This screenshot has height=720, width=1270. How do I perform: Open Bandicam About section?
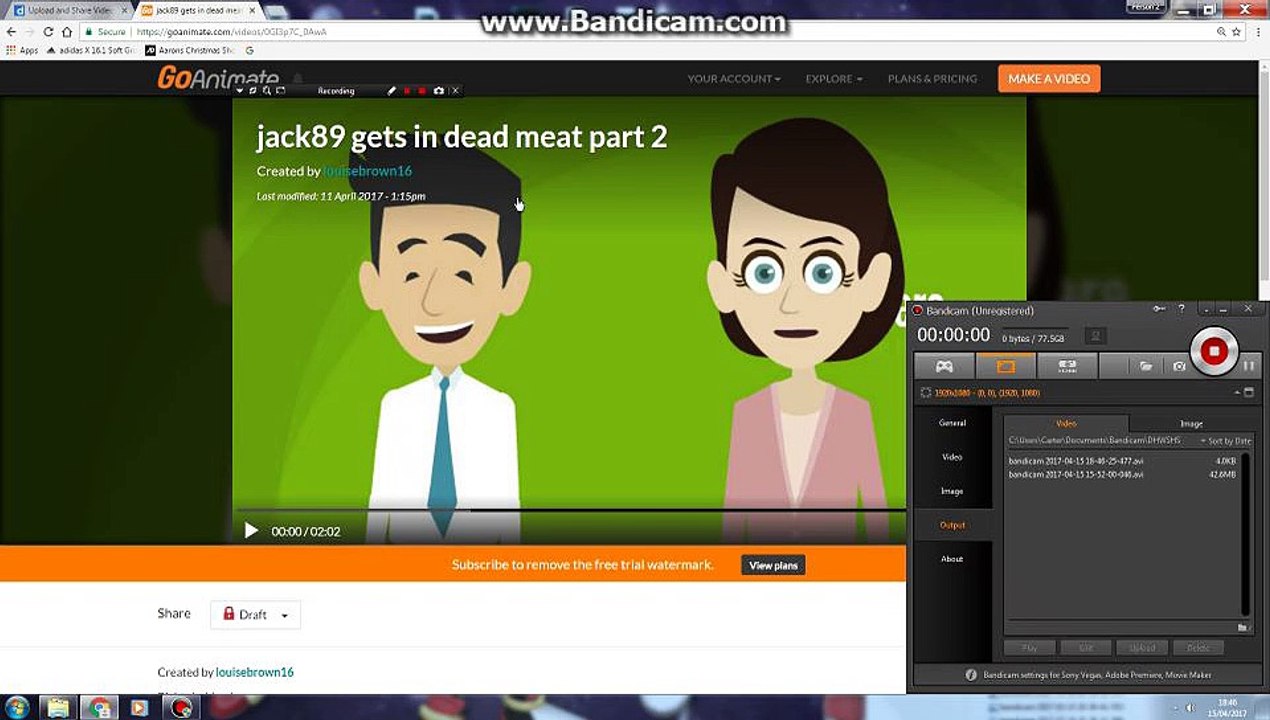click(x=953, y=559)
